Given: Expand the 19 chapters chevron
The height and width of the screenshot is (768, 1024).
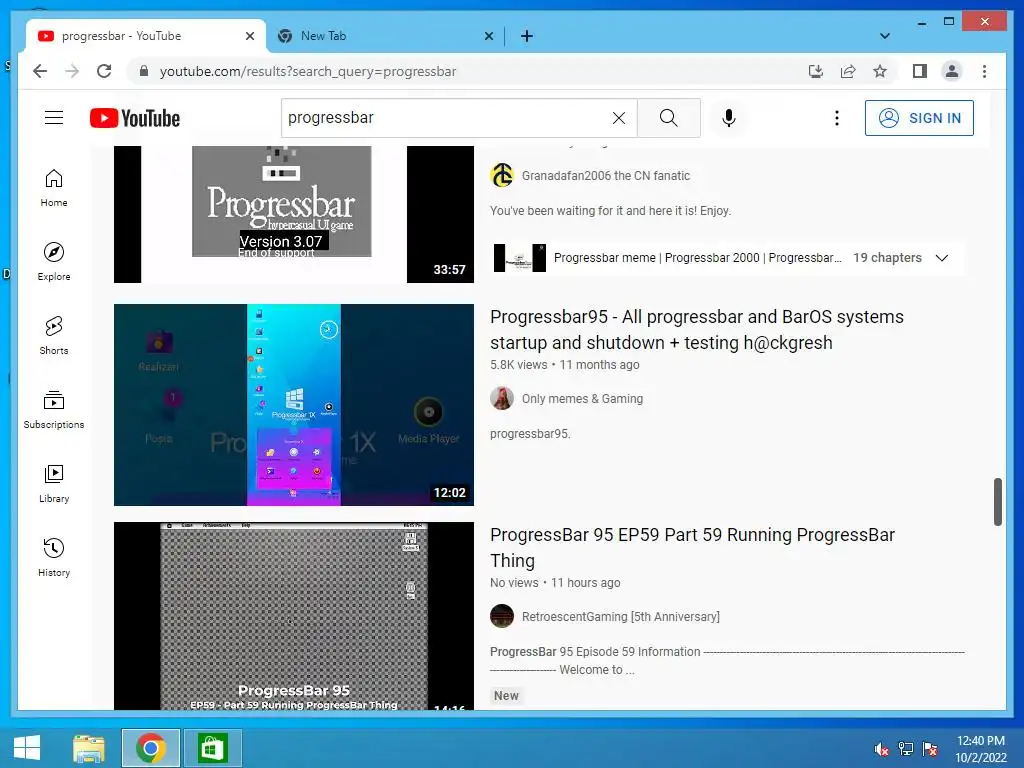Looking at the screenshot, I should 941,258.
